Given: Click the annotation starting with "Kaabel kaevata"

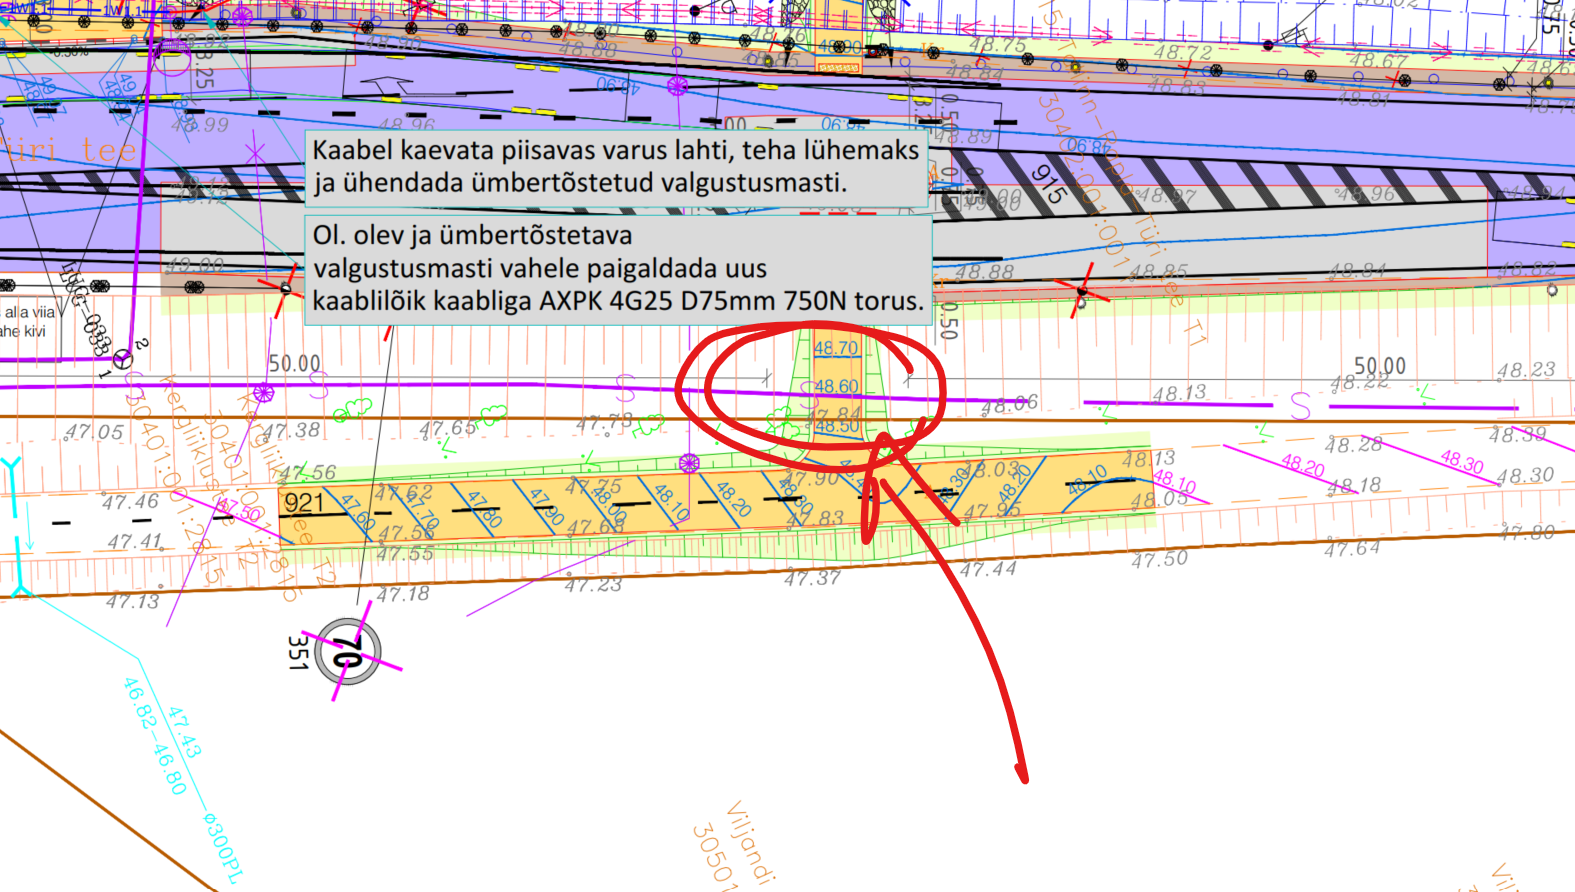Looking at the screenshot, I should click(615, 166).
